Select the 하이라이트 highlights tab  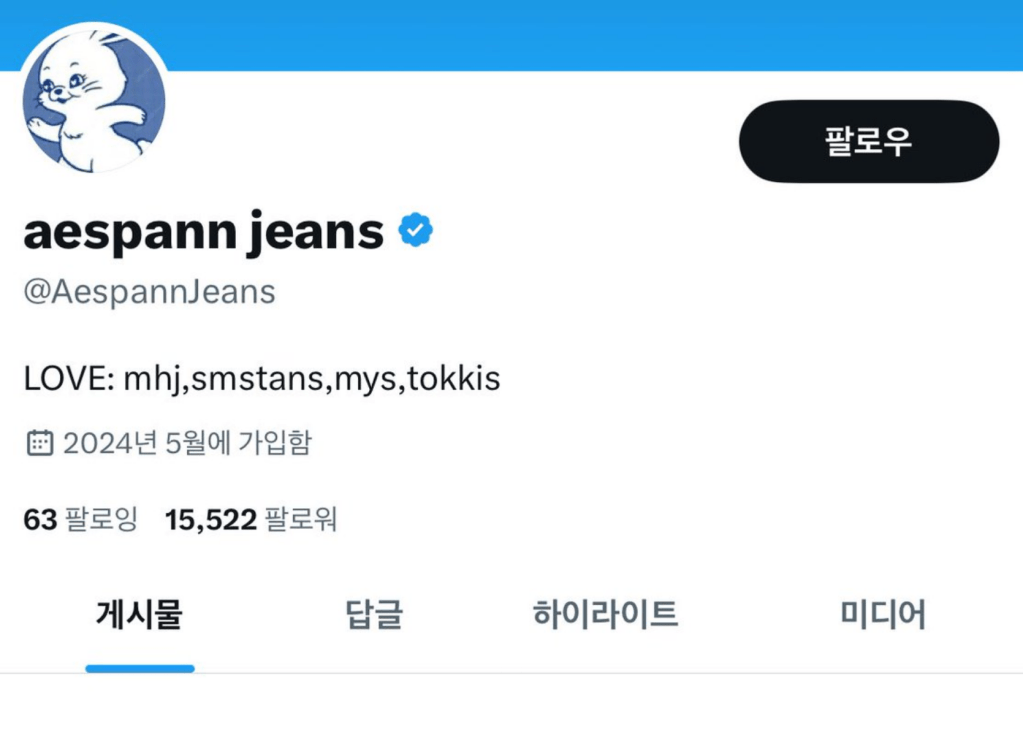(x=605, y=613)
